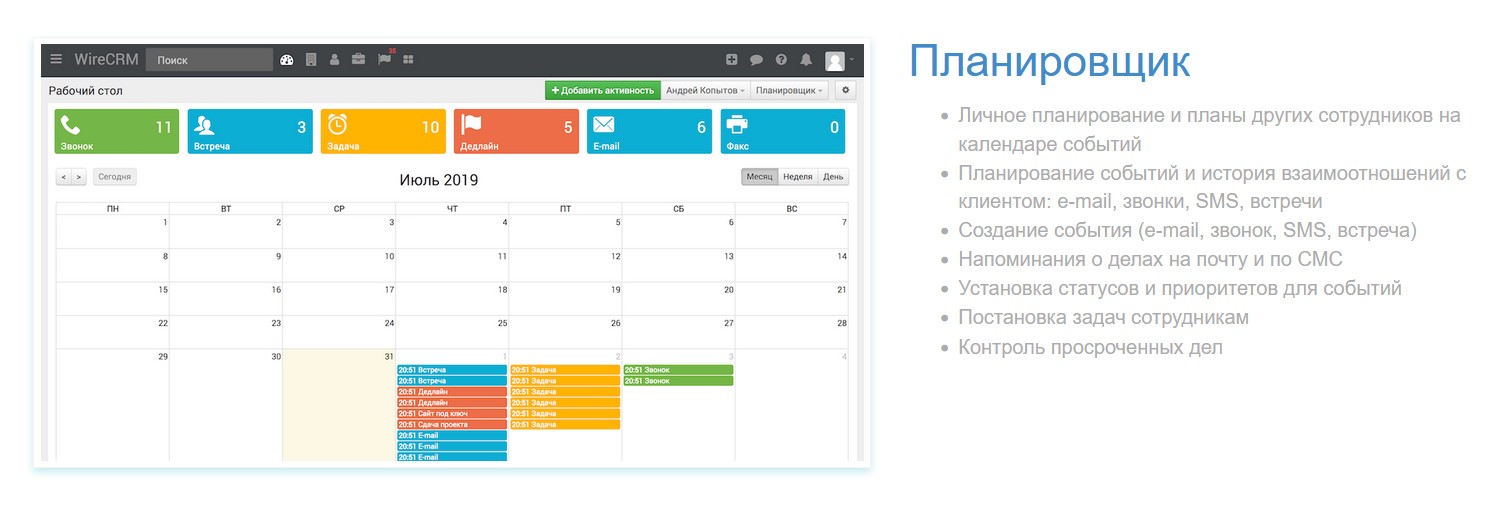This screenshot has width=1504, height=508.
Task: Click the Добавить активность button
Action: coord(603,91)
